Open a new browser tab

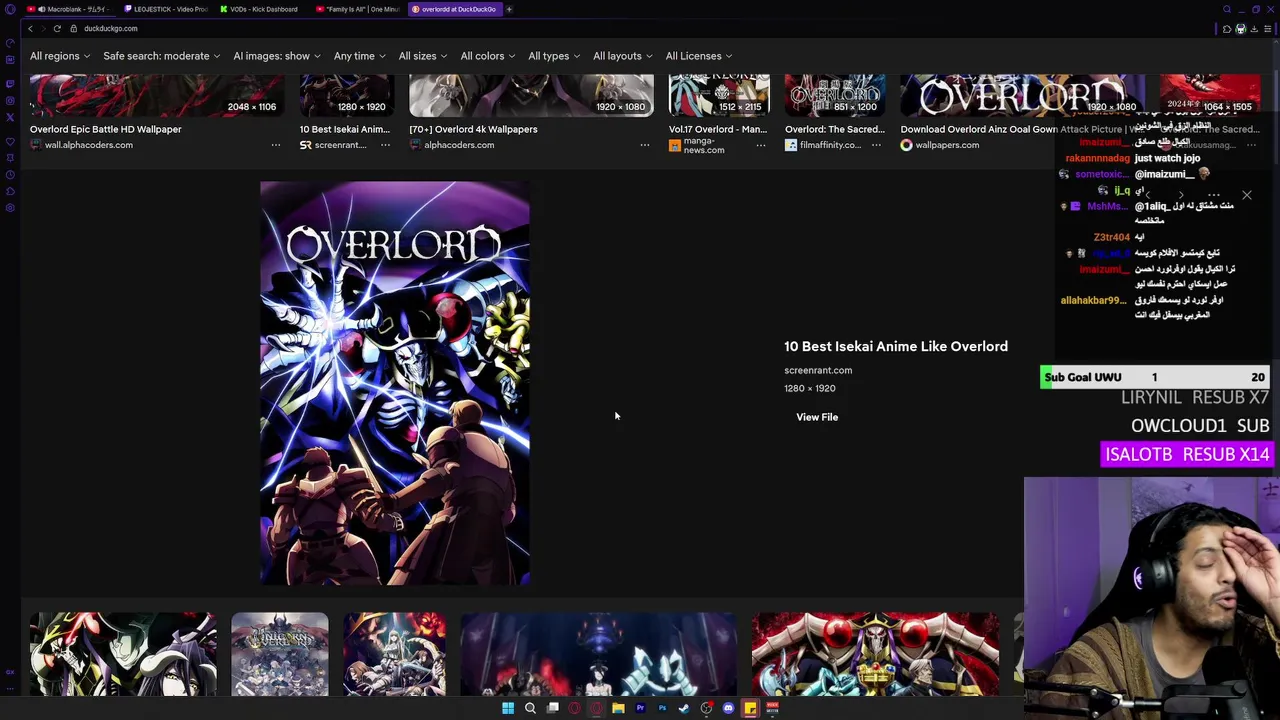509,9
